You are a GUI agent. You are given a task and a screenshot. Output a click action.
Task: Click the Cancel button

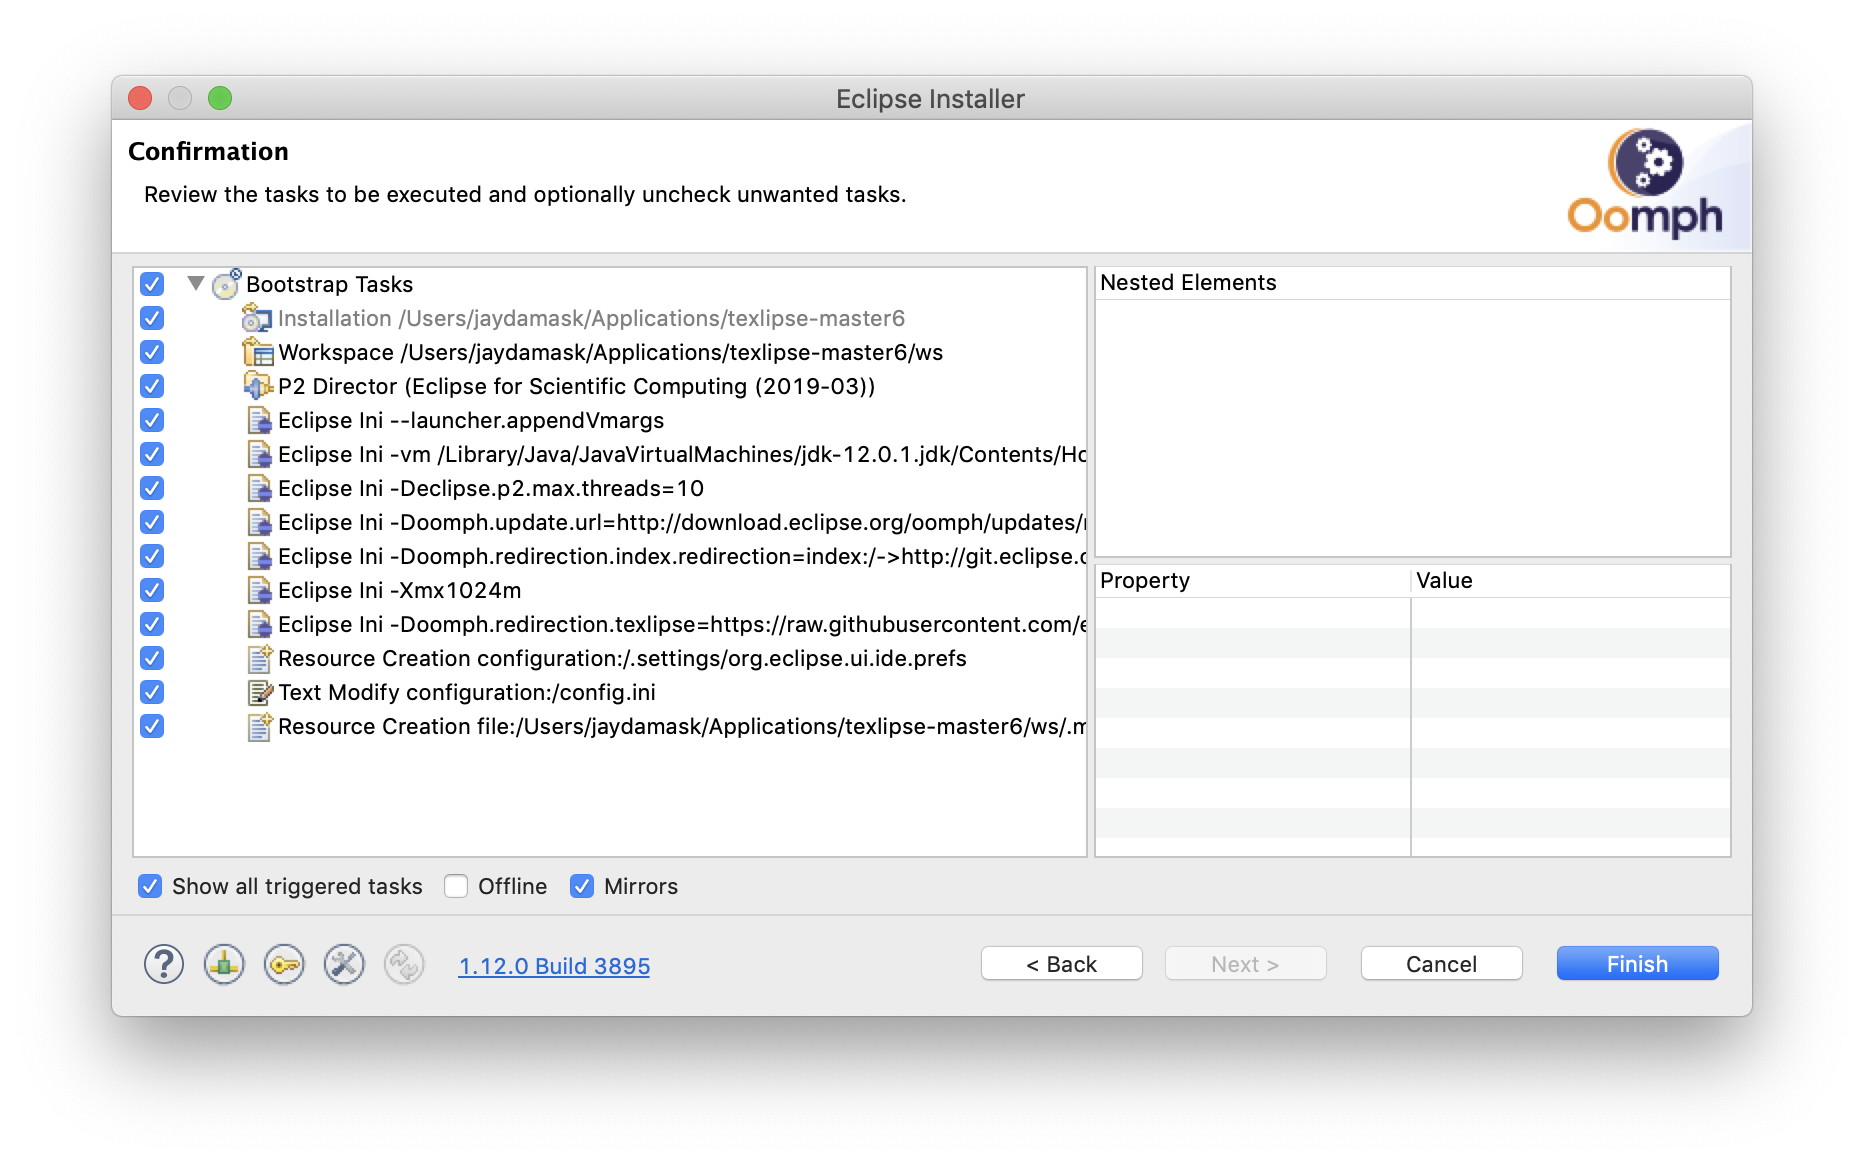(1442, 964)
